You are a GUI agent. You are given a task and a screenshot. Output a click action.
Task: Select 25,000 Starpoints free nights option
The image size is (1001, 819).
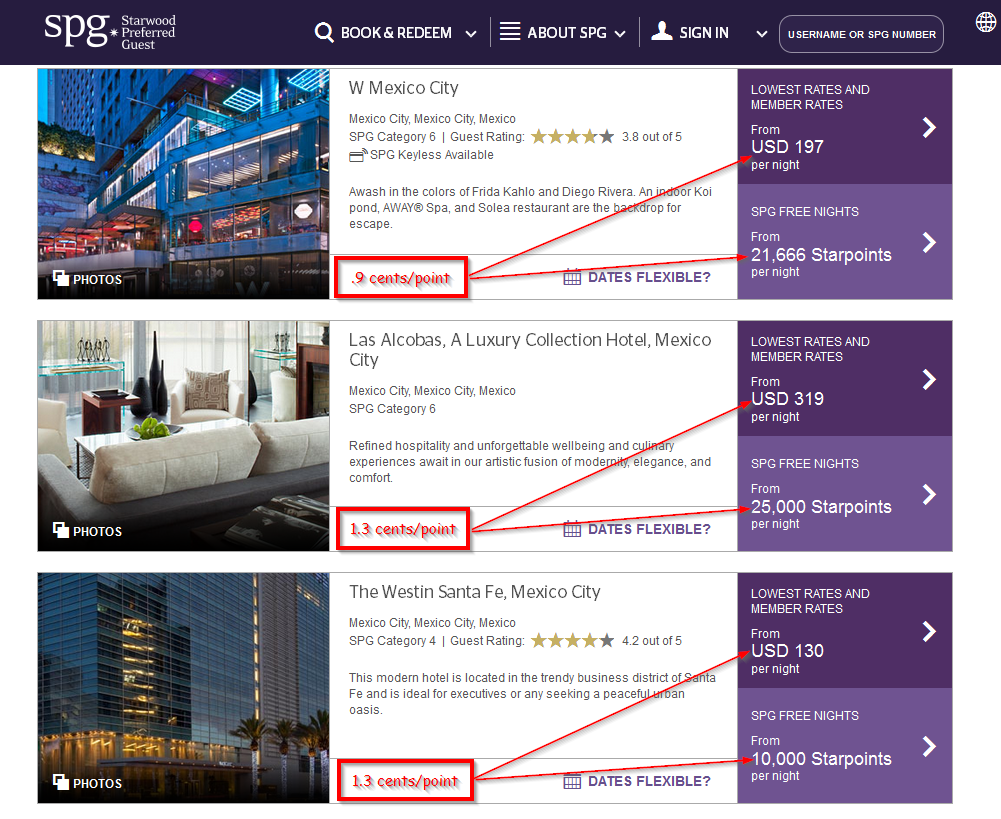(x=845, y=494)
